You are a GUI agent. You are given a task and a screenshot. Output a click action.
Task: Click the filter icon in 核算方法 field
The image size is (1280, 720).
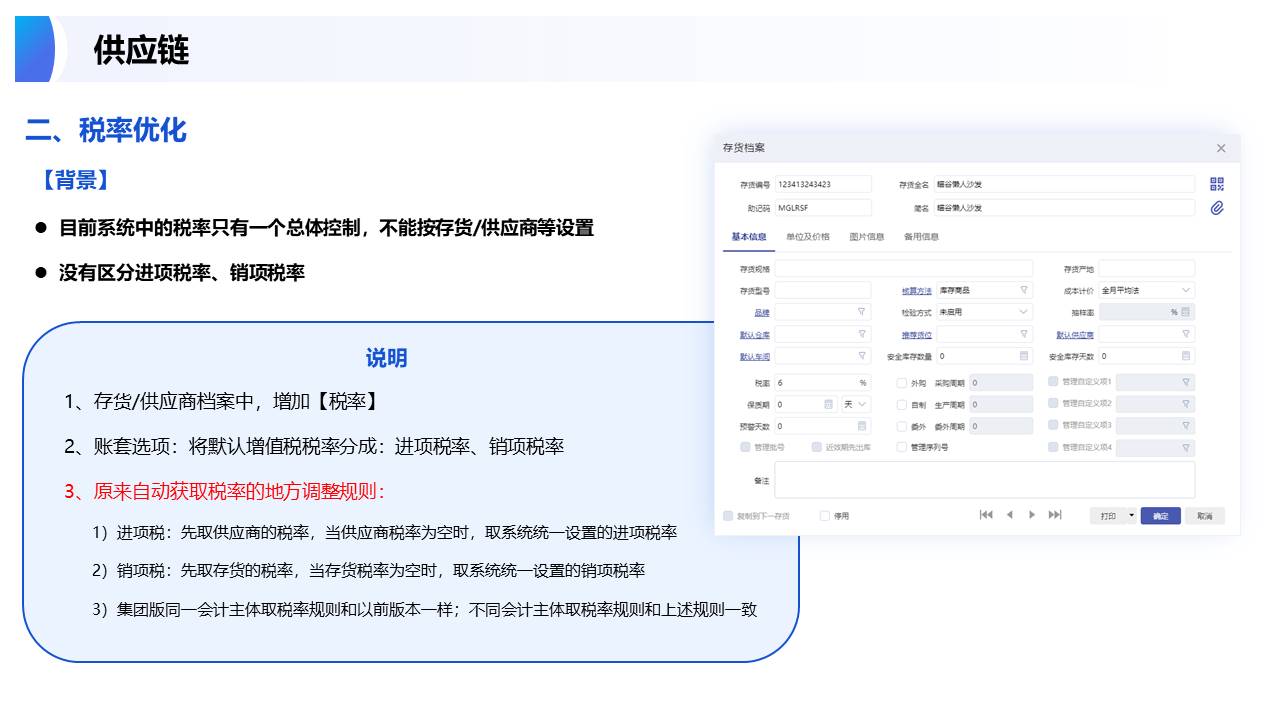(x=1024, y=290)
